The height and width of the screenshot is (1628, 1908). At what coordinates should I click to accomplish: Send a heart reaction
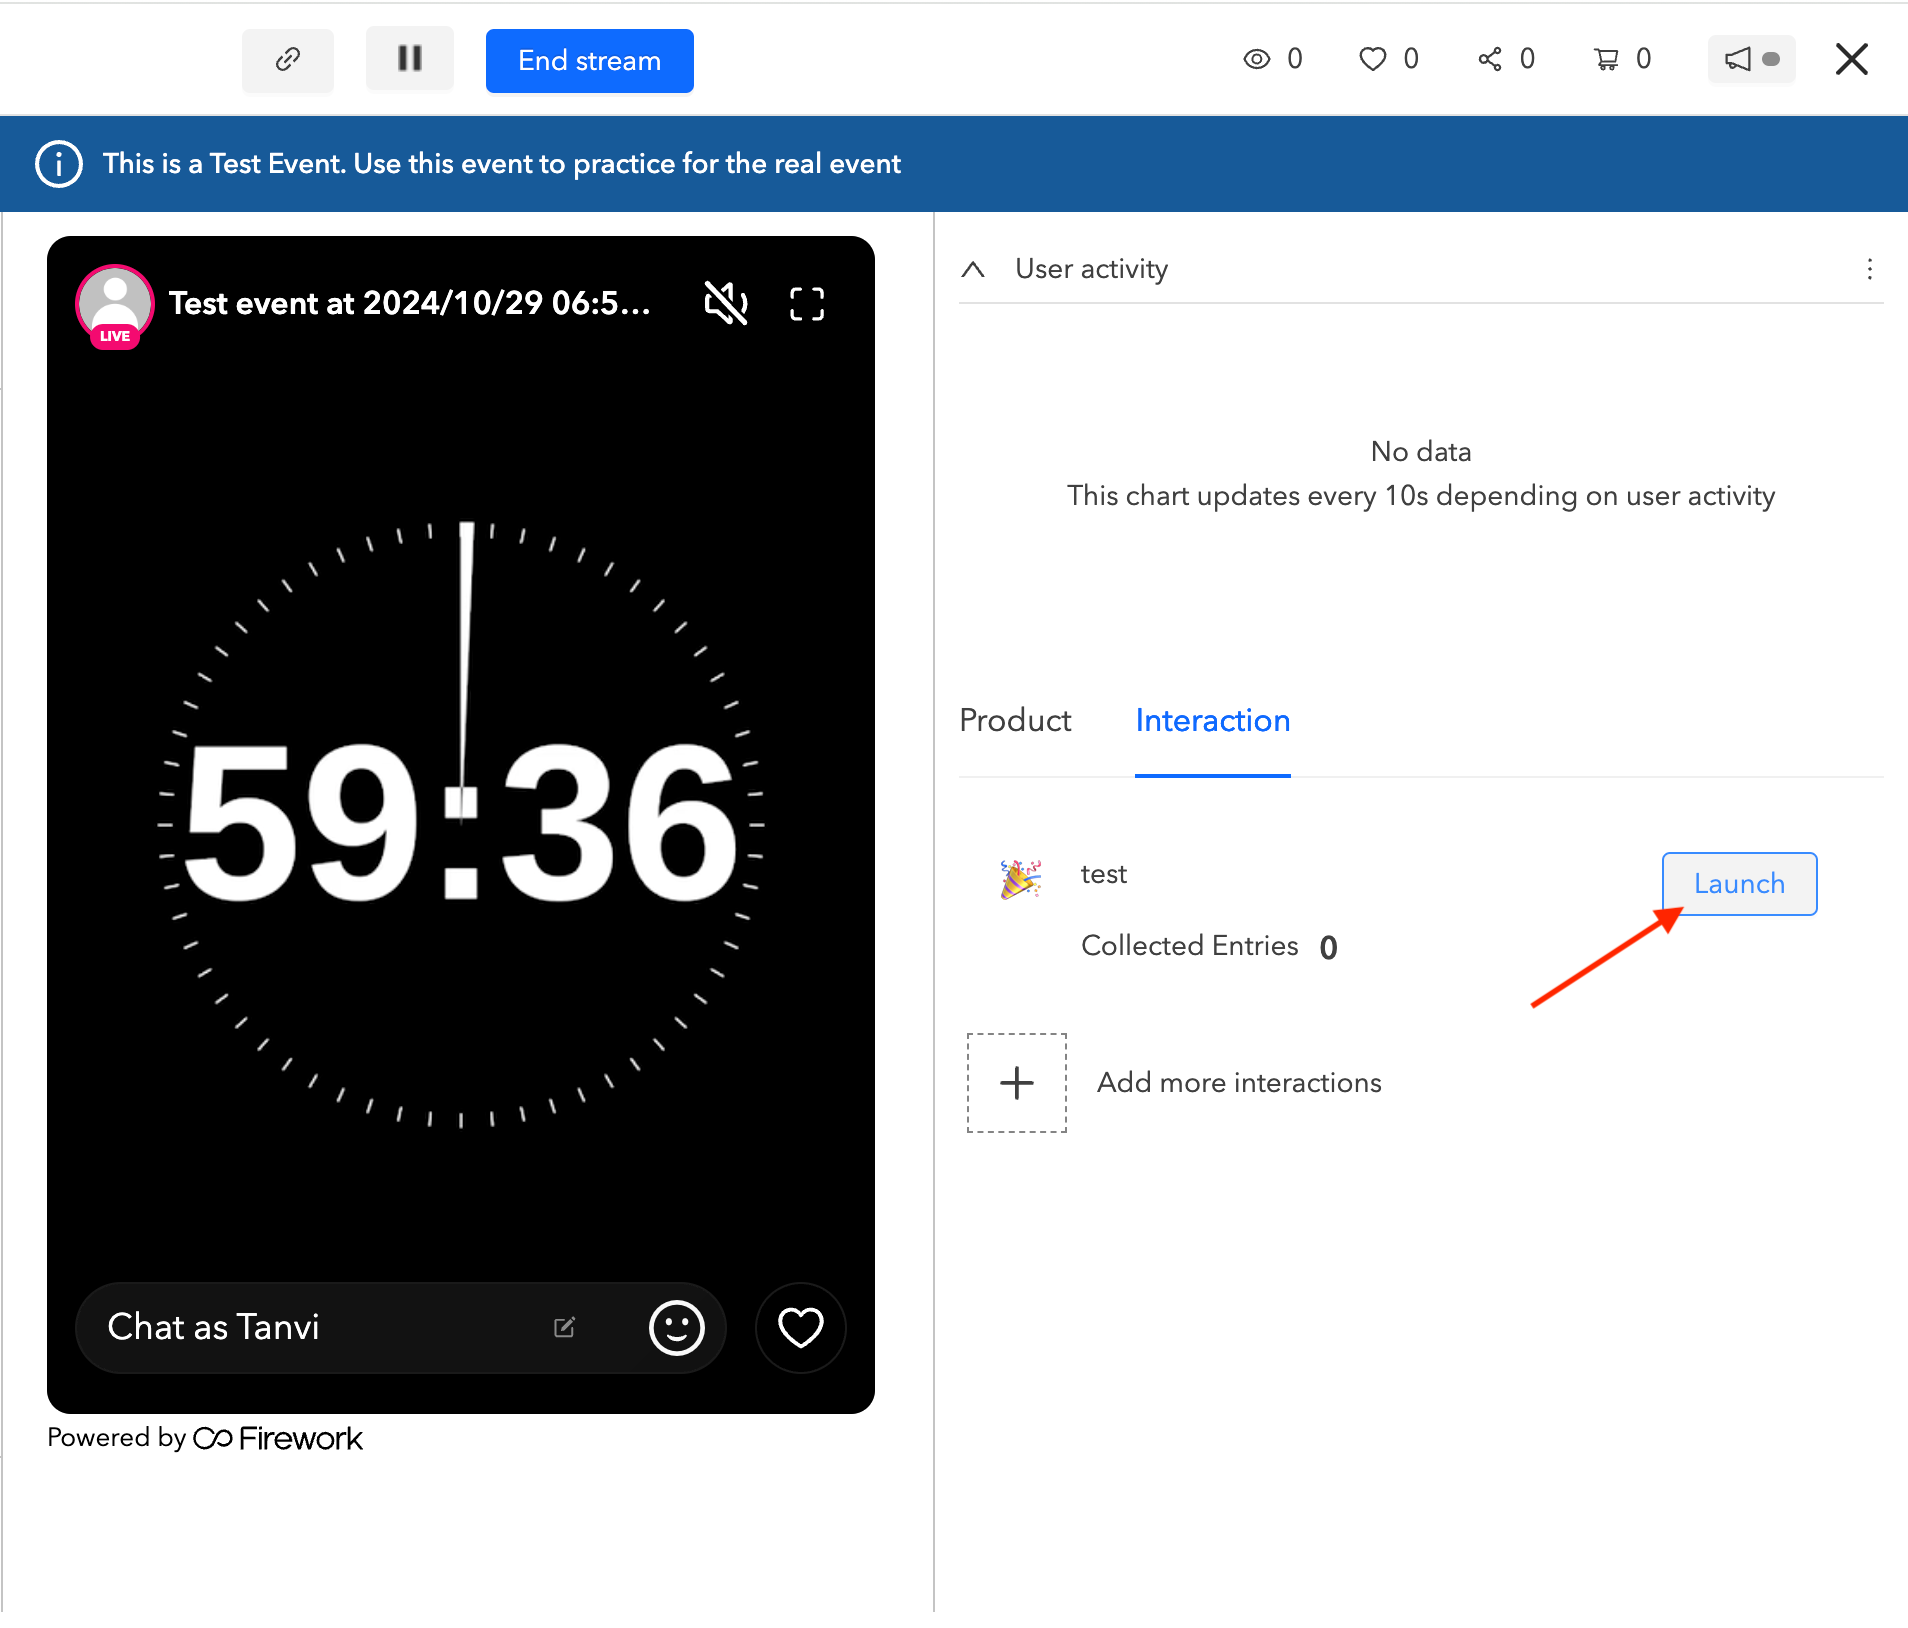point(801,1328)
